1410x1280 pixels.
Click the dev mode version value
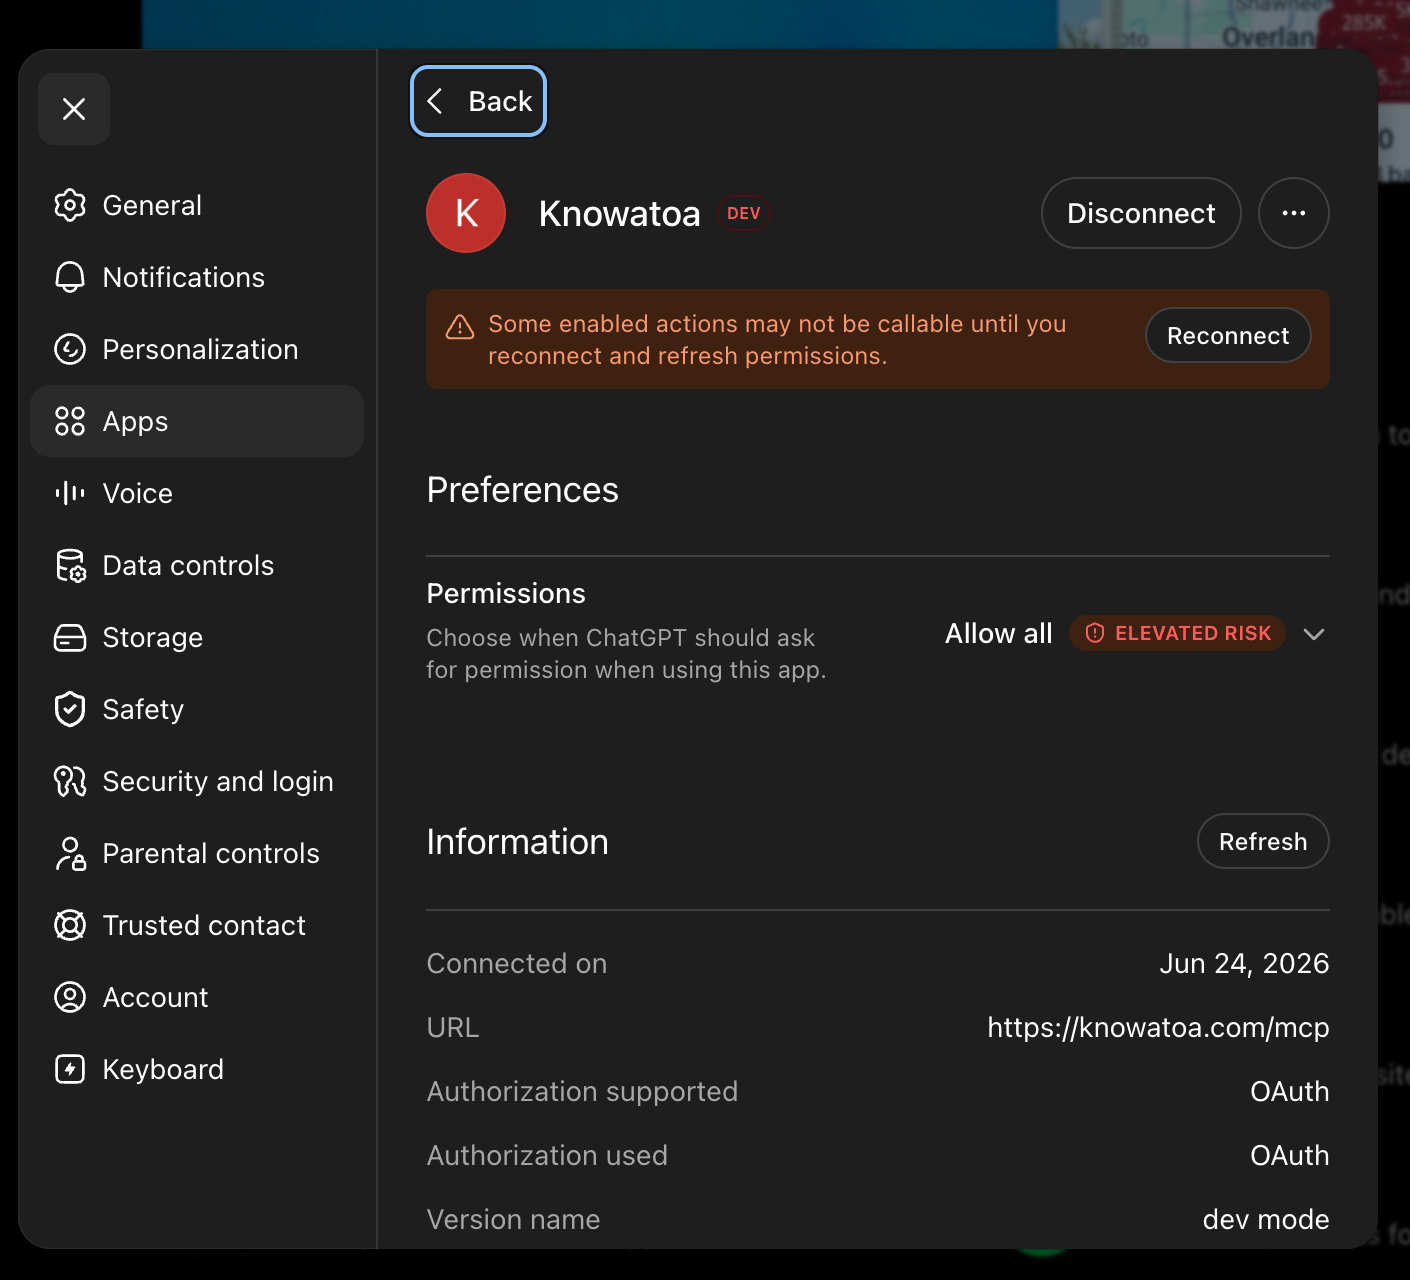click(1266, 1219)
